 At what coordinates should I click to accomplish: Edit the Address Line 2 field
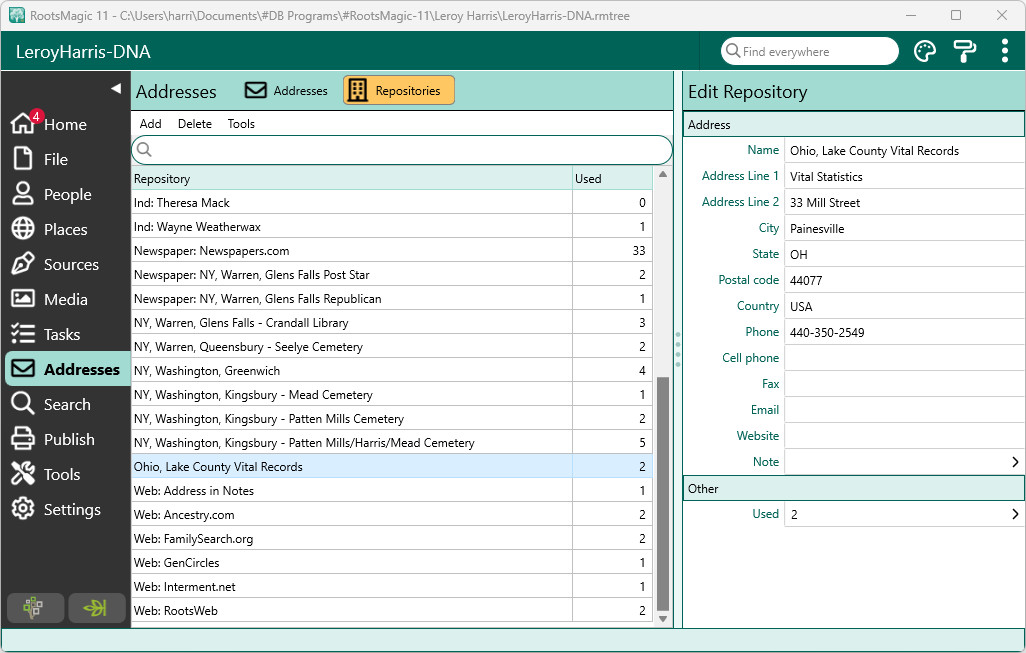[904, 203]
